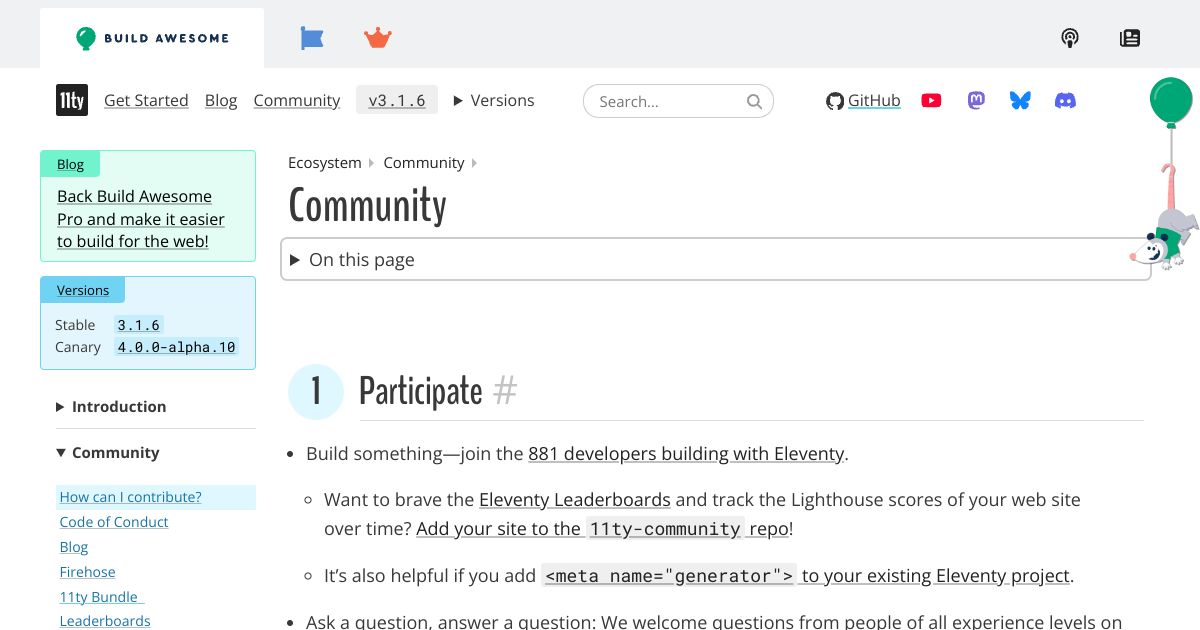Click the 11ty logo
The width and height of the screenshot is (1200, 630).
[72, 100]
